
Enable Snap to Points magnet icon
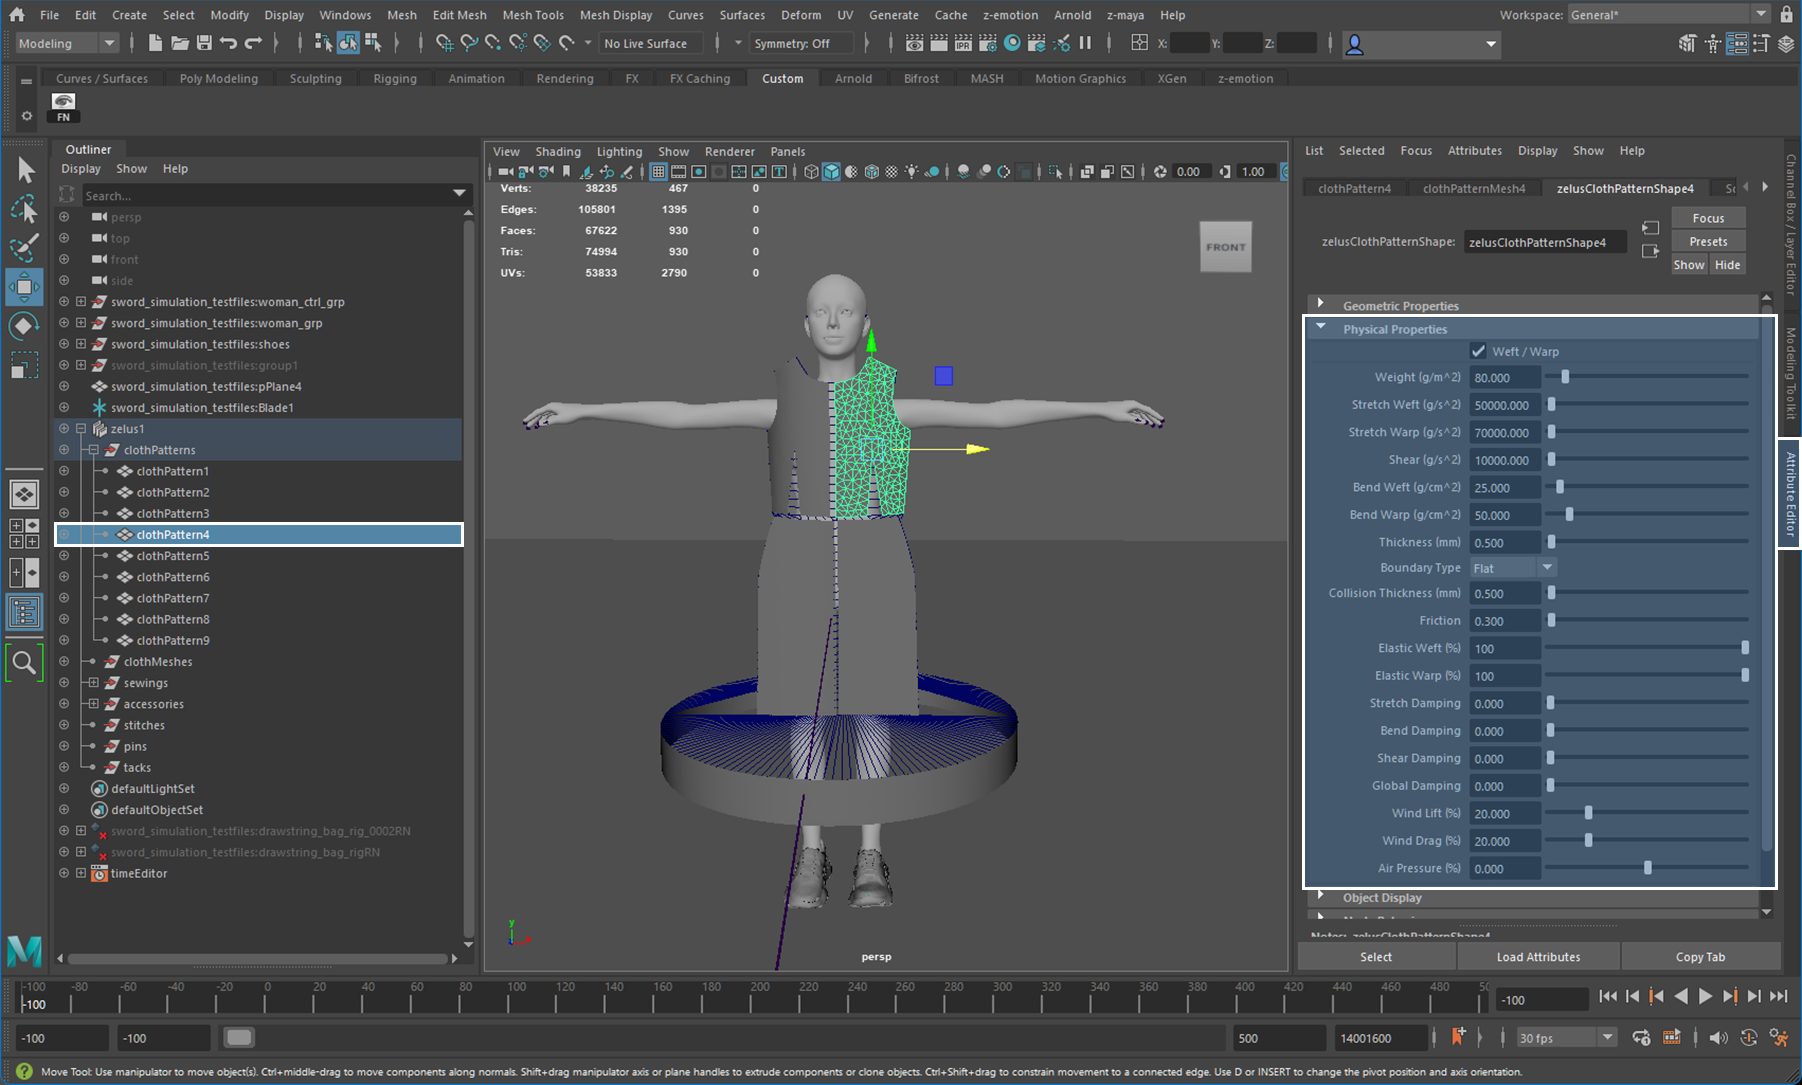pos(493,43)
